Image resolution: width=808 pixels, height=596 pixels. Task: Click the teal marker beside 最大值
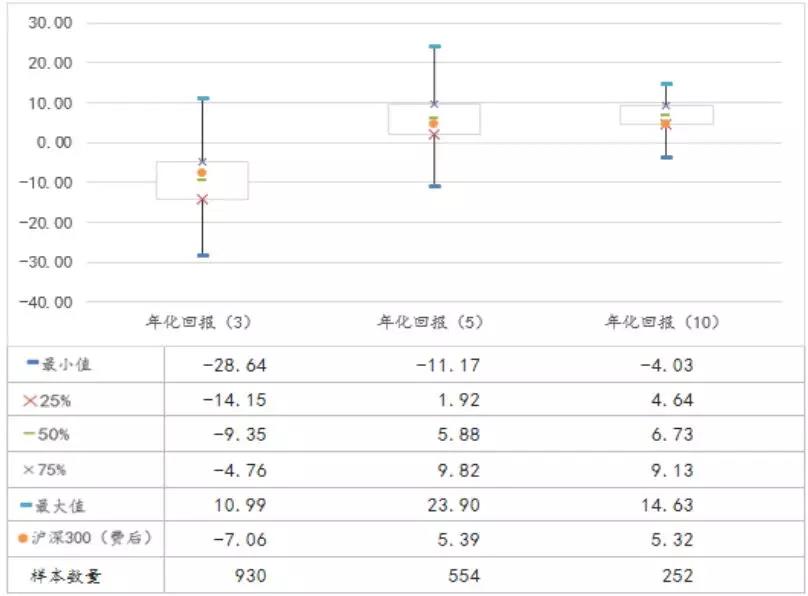pos(31,503)
